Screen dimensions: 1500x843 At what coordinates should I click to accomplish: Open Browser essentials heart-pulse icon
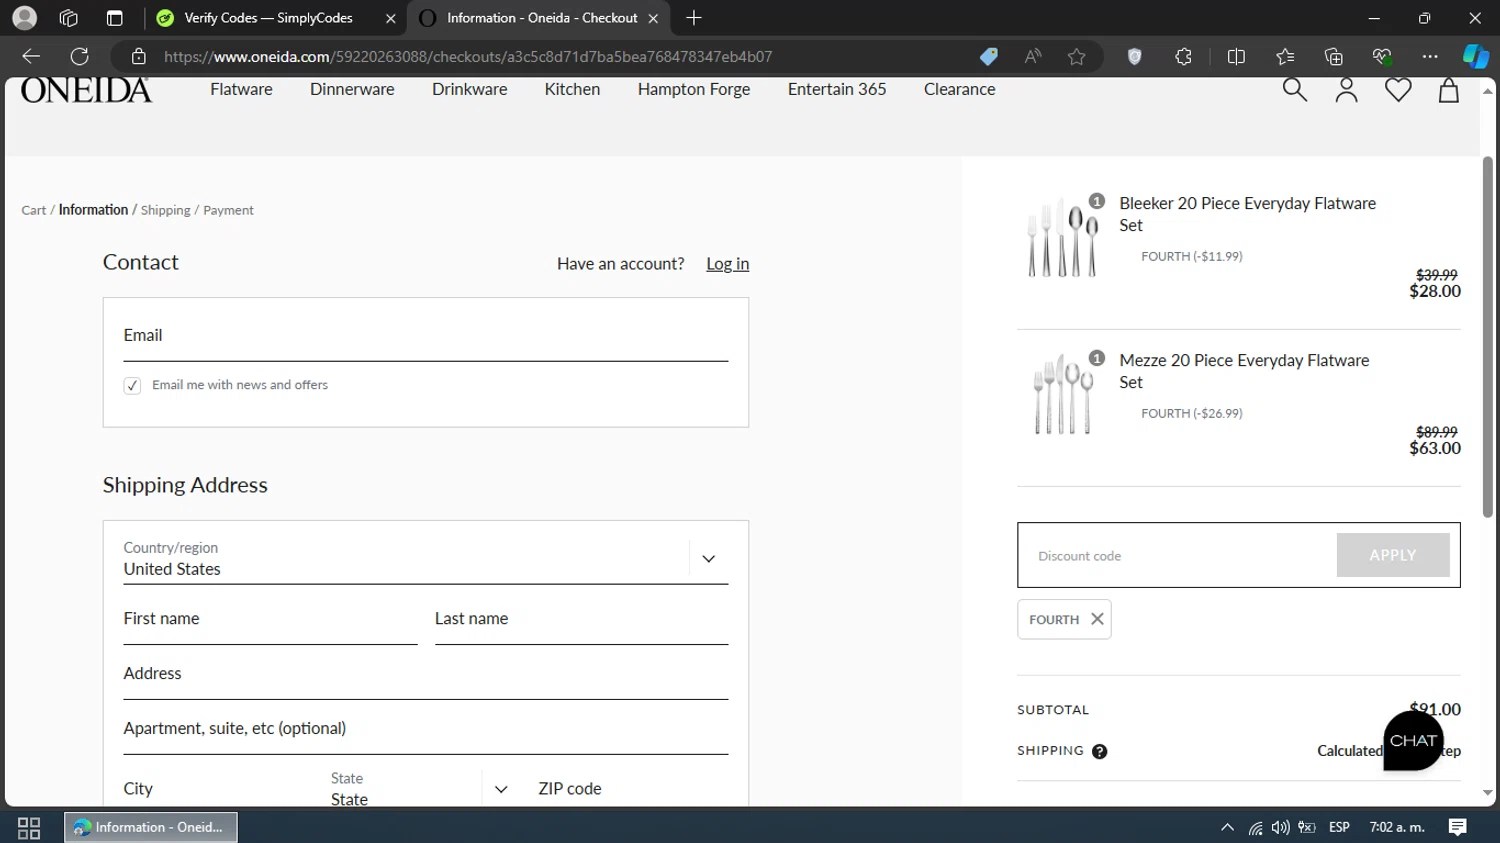tap(1382, 57)
